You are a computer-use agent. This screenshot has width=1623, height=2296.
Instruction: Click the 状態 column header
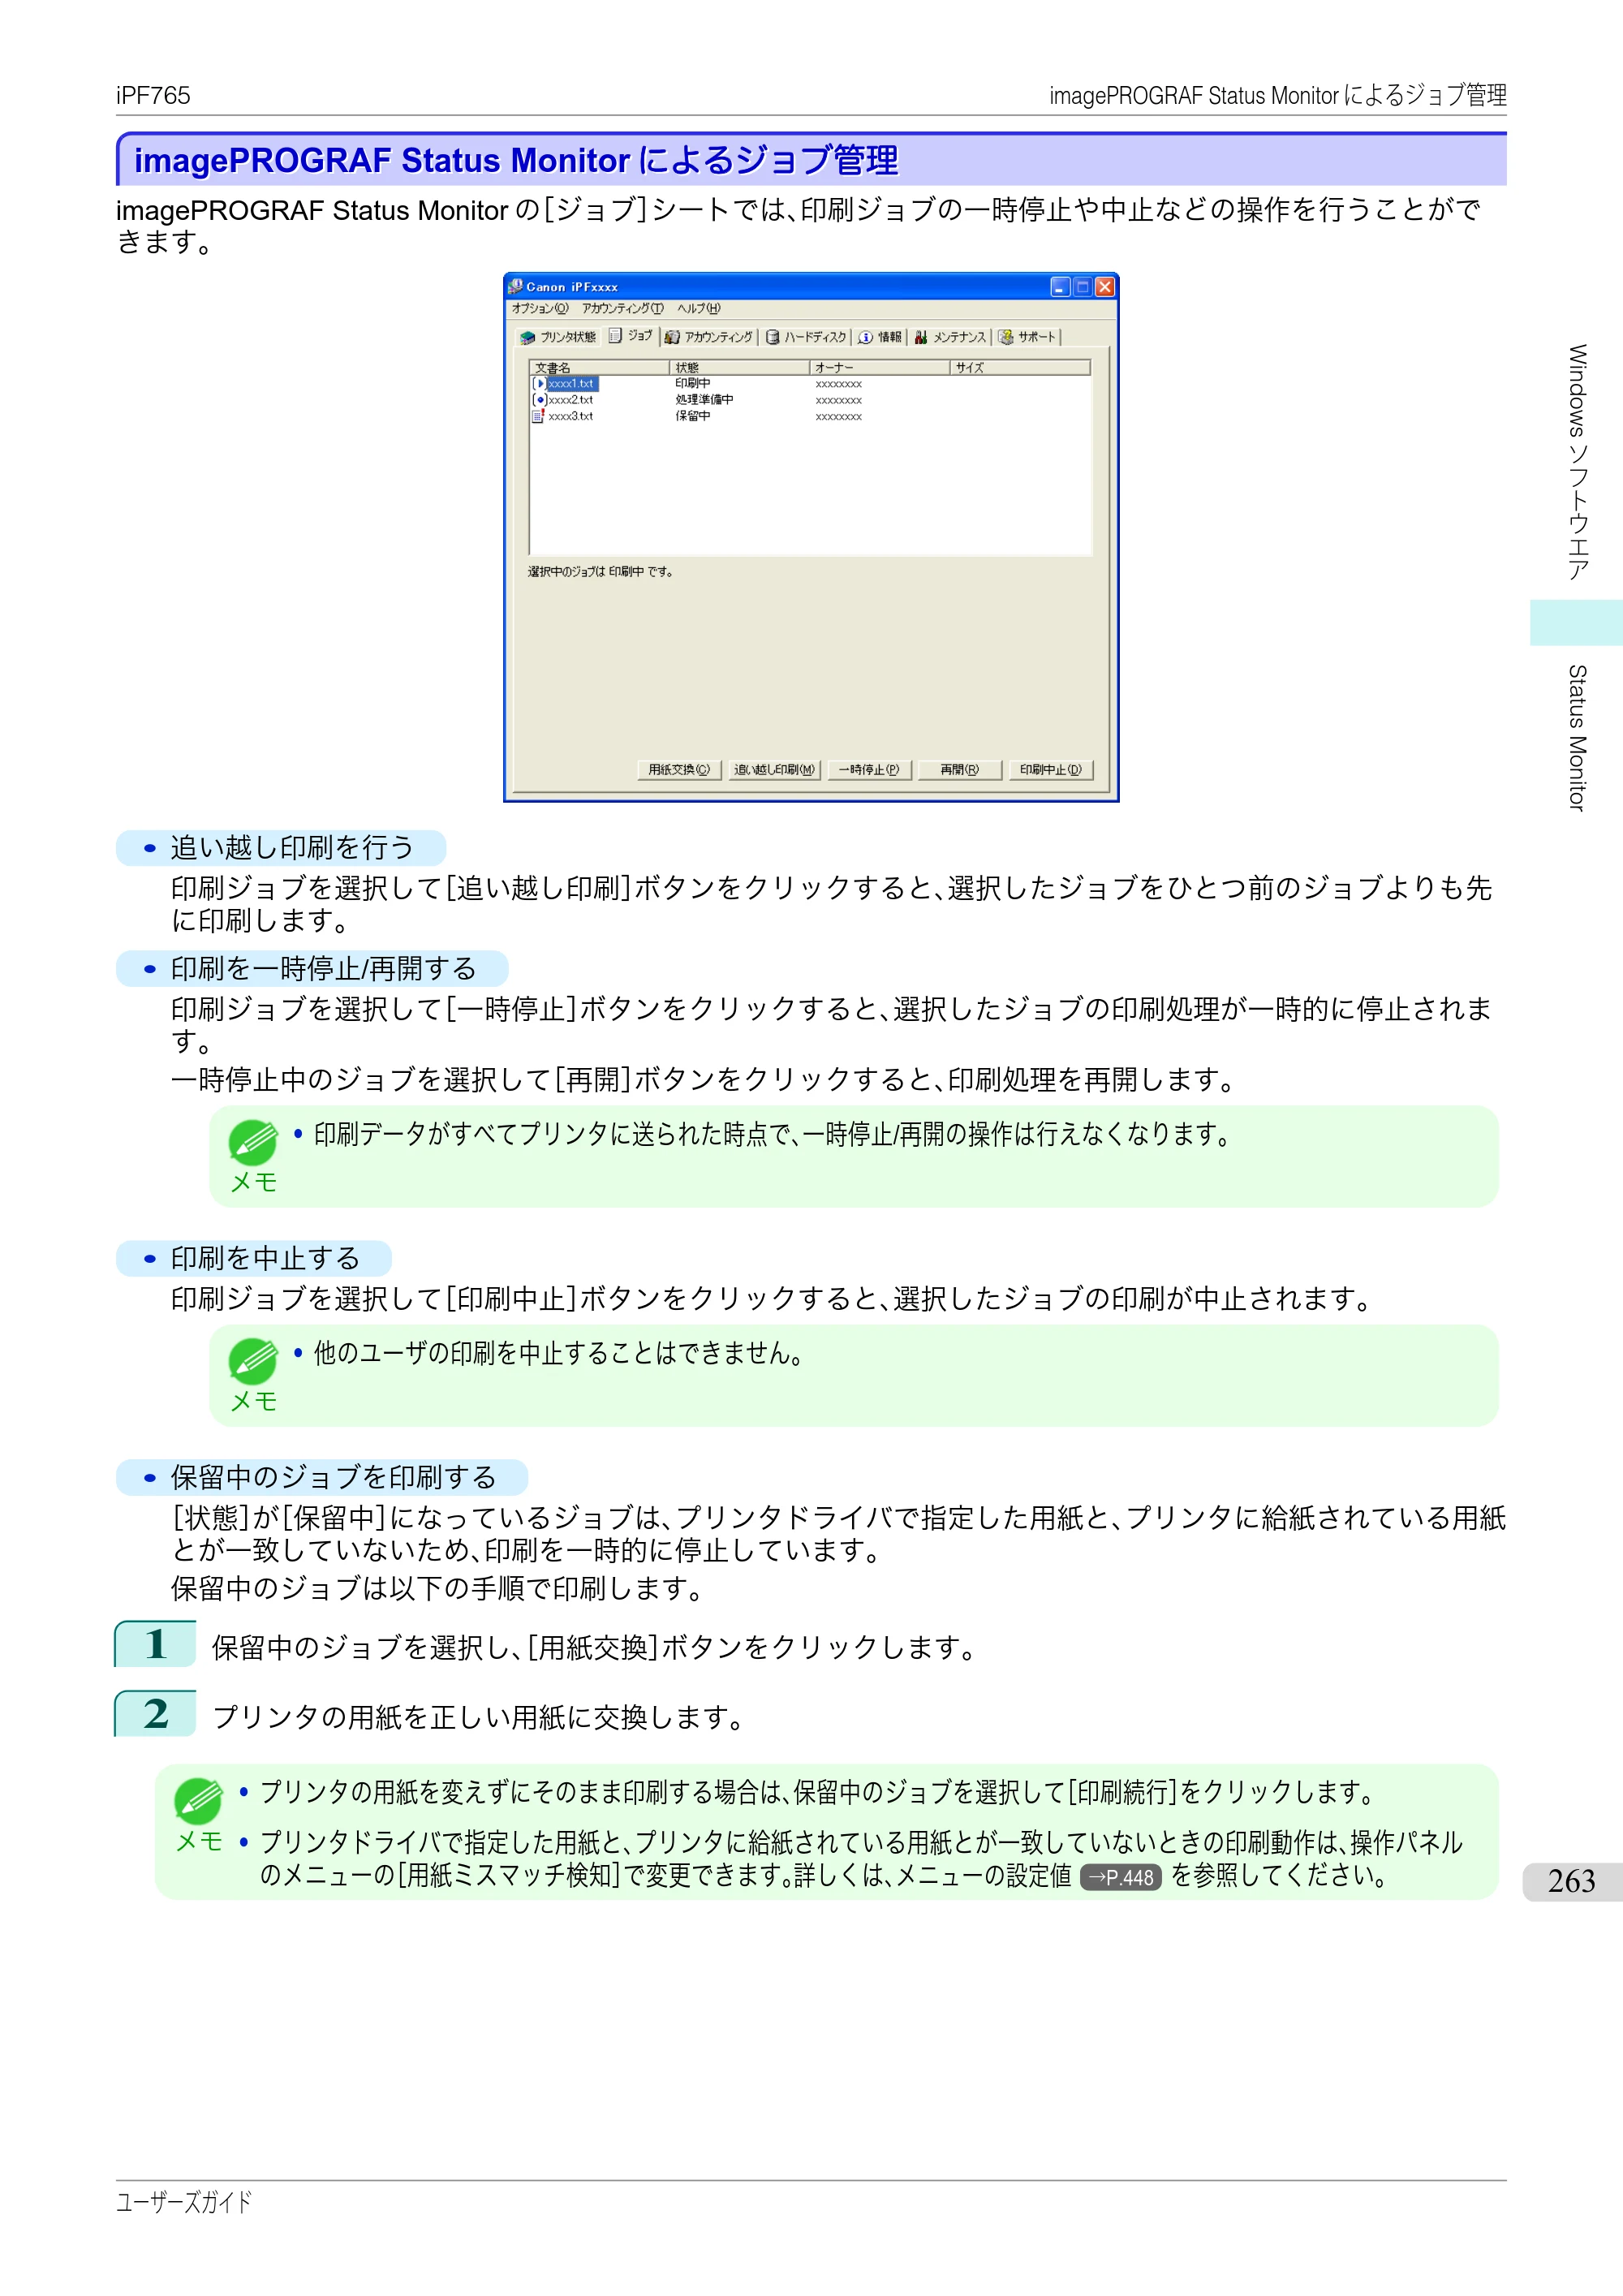pyautogui.click(x=739, y=368)
